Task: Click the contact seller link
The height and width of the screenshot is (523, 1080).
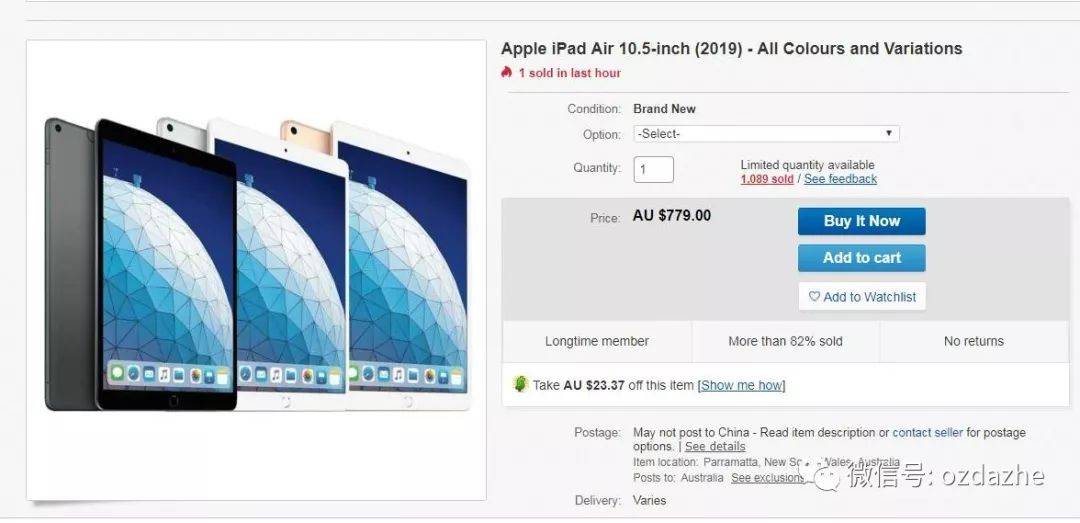Action: pyautogui.click(x=927, y=433)
